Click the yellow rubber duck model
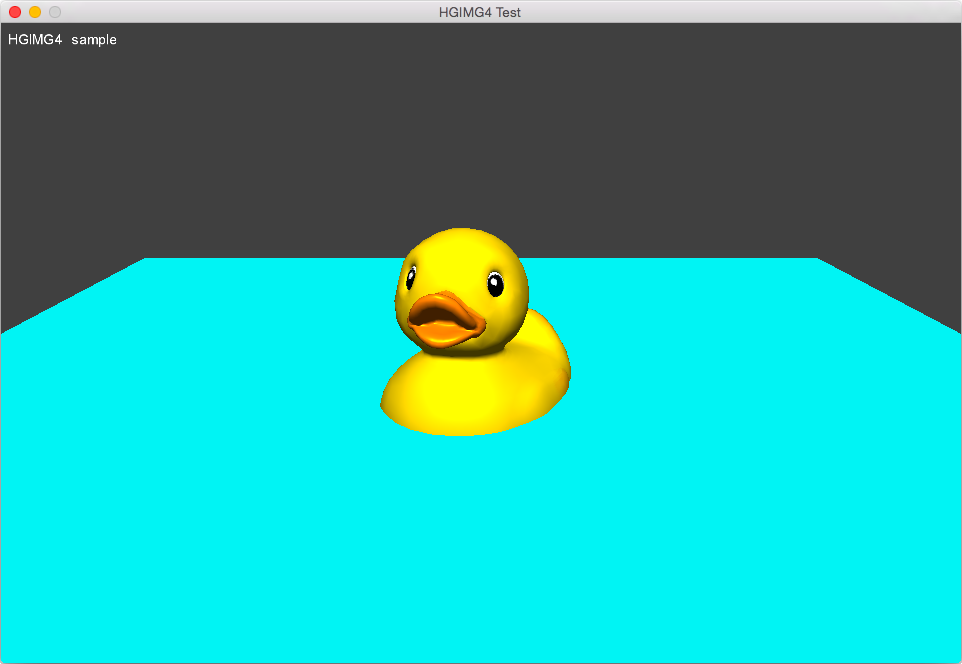The width and height of the screenshot is (962, 664). pyautogui.click(x=475, y=332)
